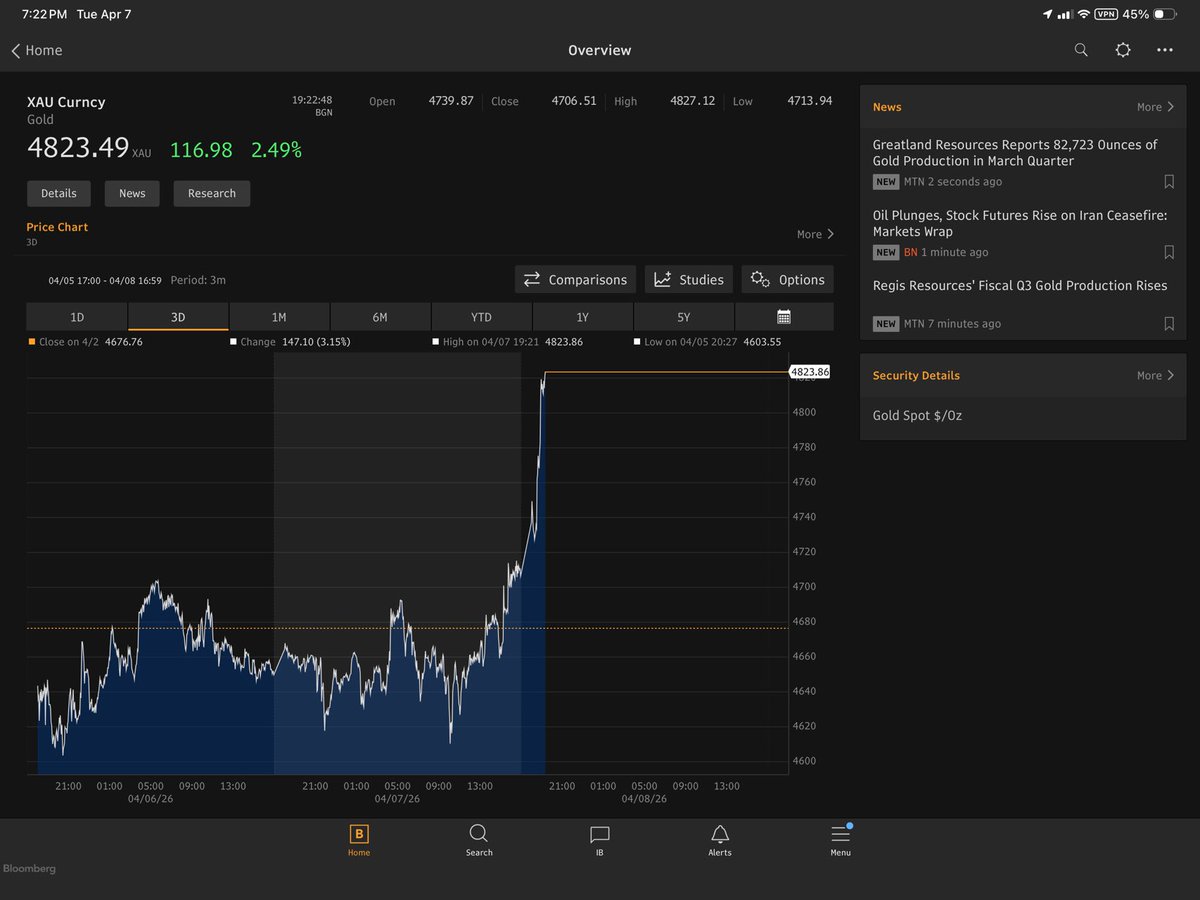Tap the Wi-Fi icon in status bar
This screenshot has height=900, width=1200.
pos(1083,14)
